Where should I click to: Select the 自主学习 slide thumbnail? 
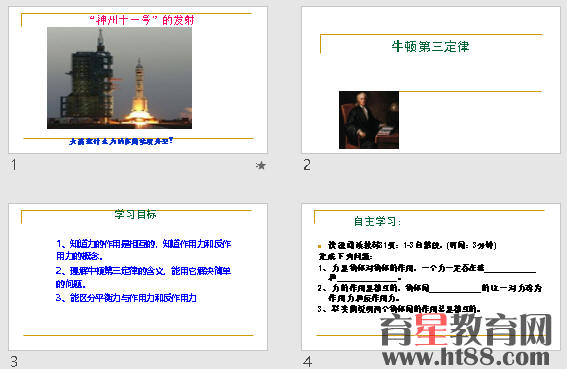[431, 277]
